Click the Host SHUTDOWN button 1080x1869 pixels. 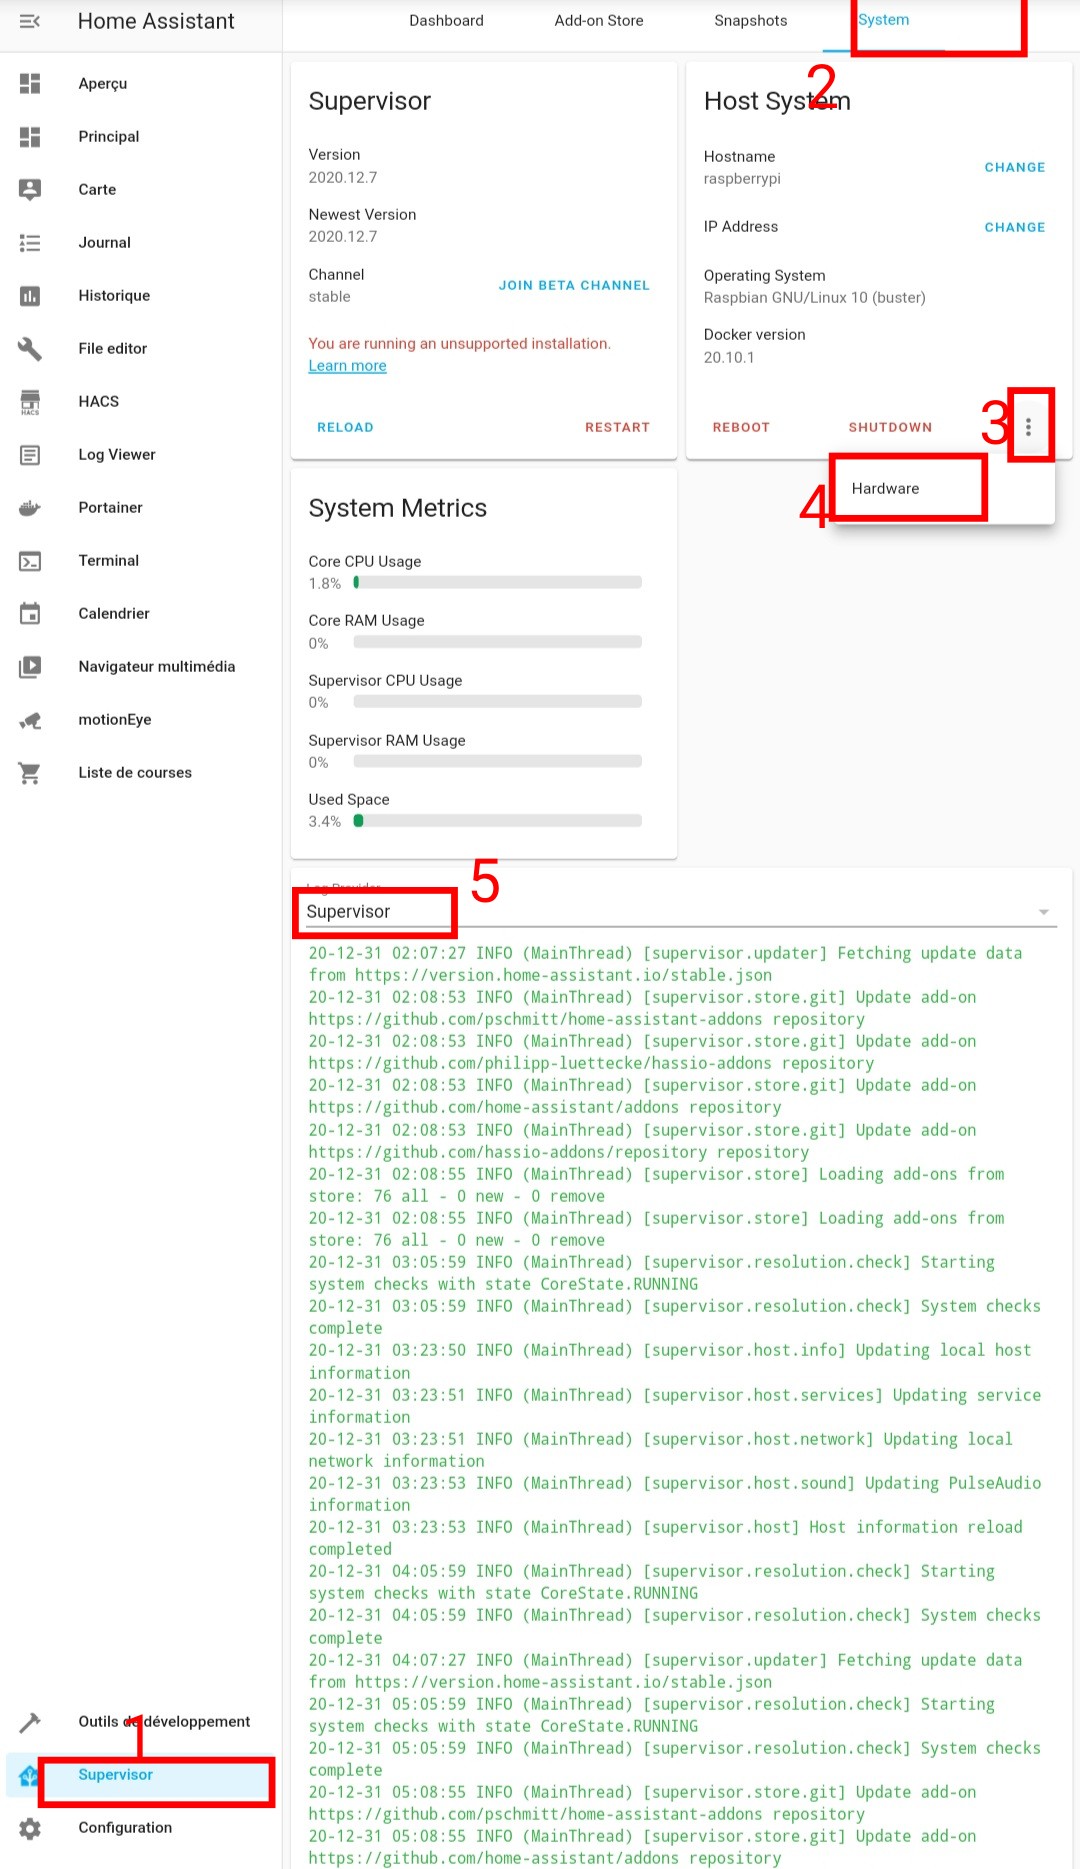click(x=890, y=427)
